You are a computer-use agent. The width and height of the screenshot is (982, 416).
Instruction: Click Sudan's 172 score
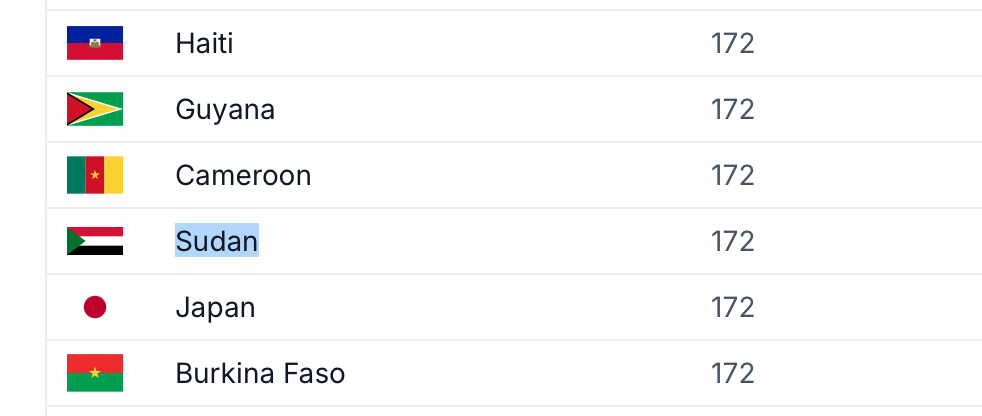coord(732,241)
